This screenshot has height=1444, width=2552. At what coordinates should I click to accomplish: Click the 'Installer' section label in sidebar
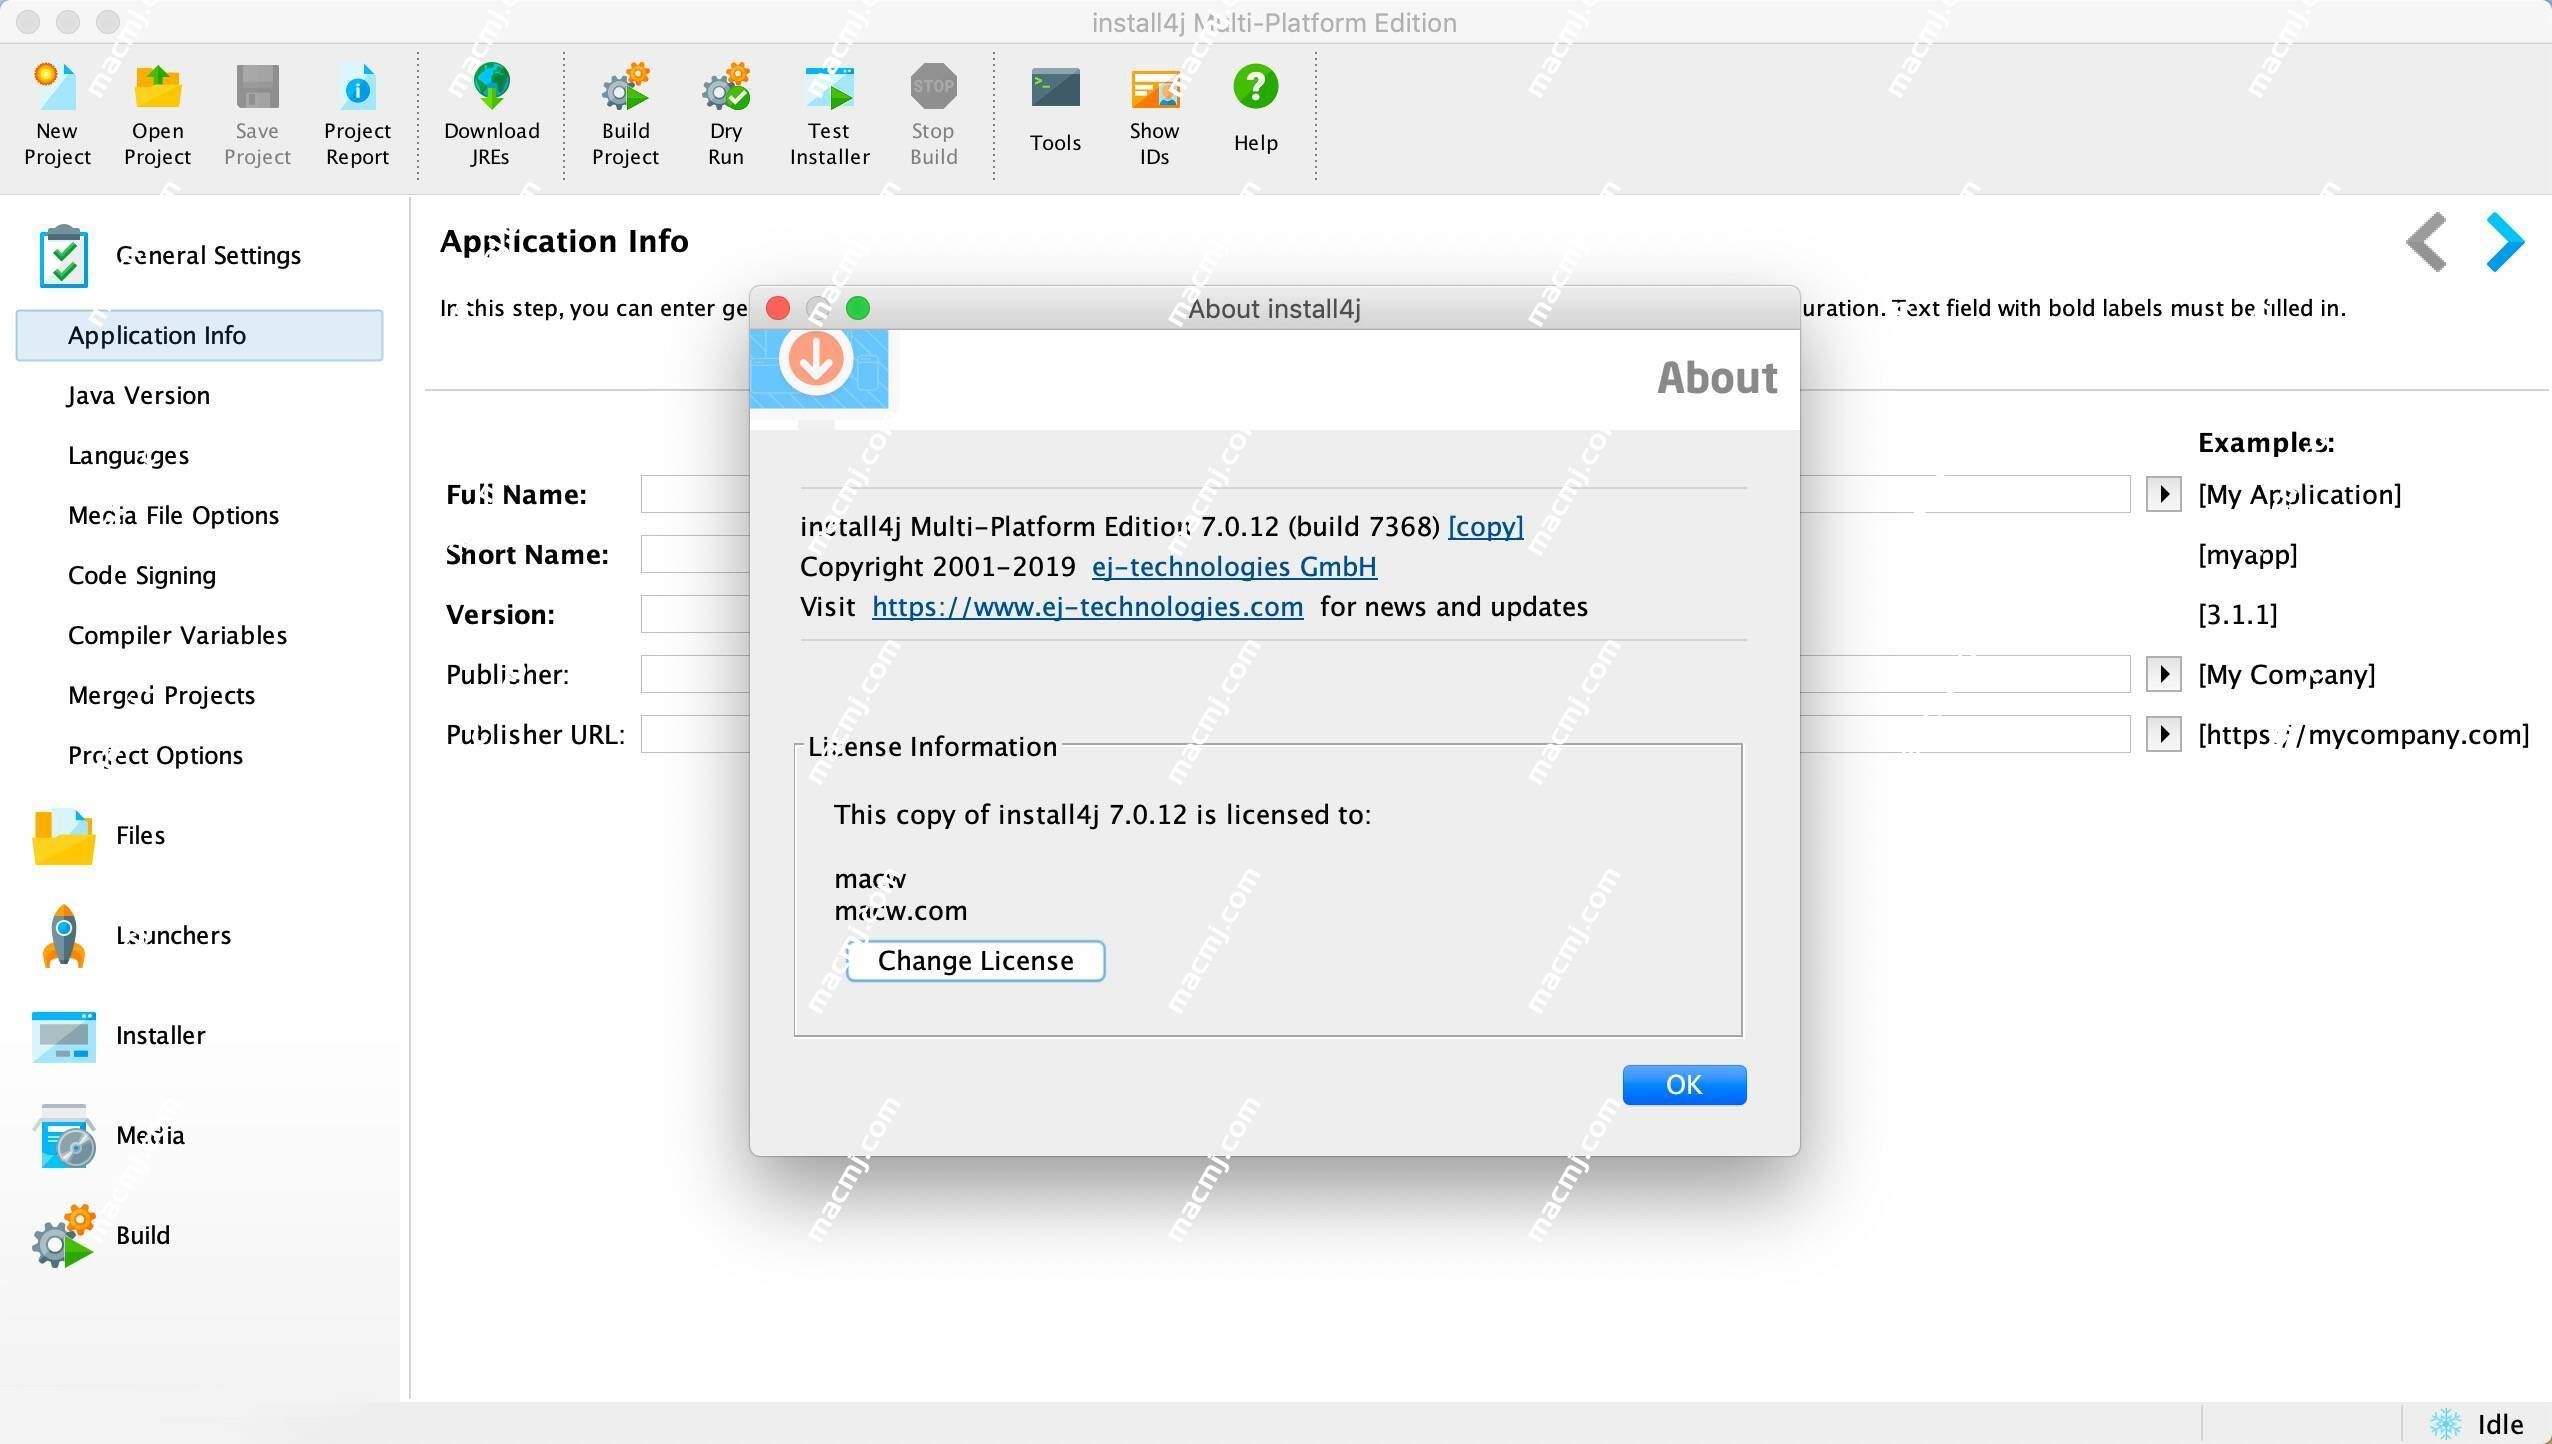[160, 1035]
